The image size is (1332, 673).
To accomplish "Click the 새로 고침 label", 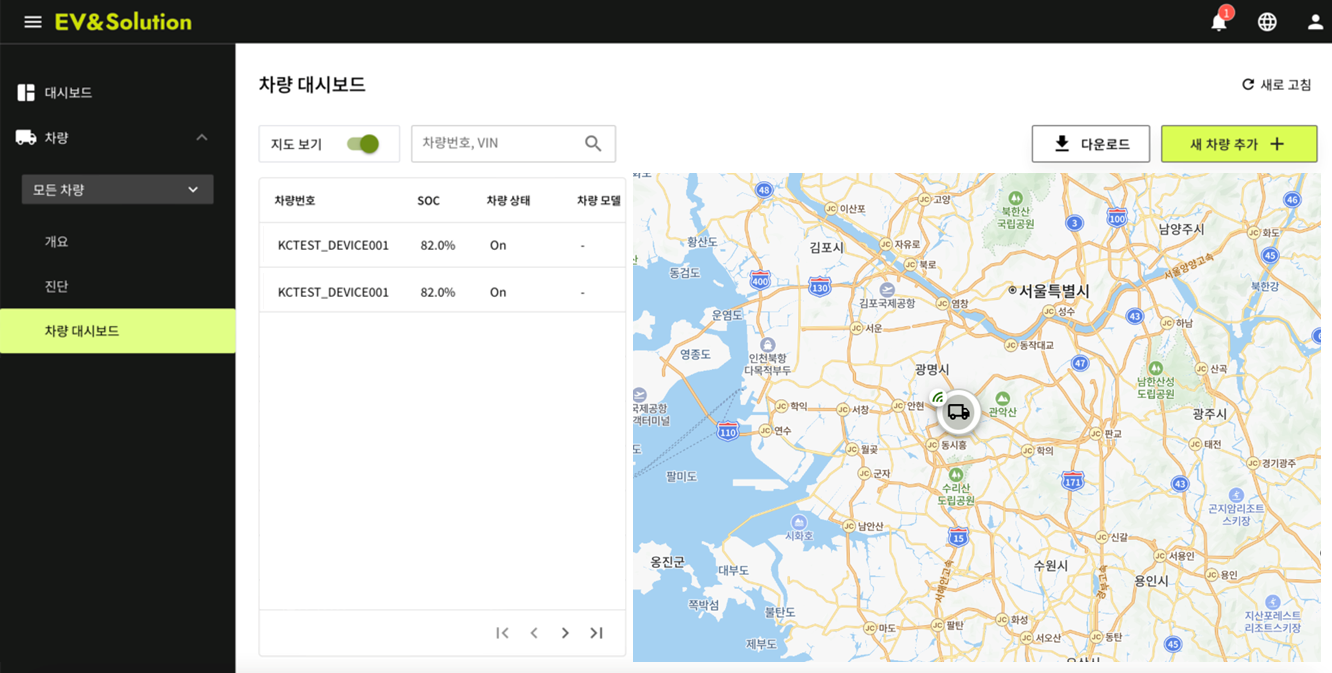I will [1286, 85].
